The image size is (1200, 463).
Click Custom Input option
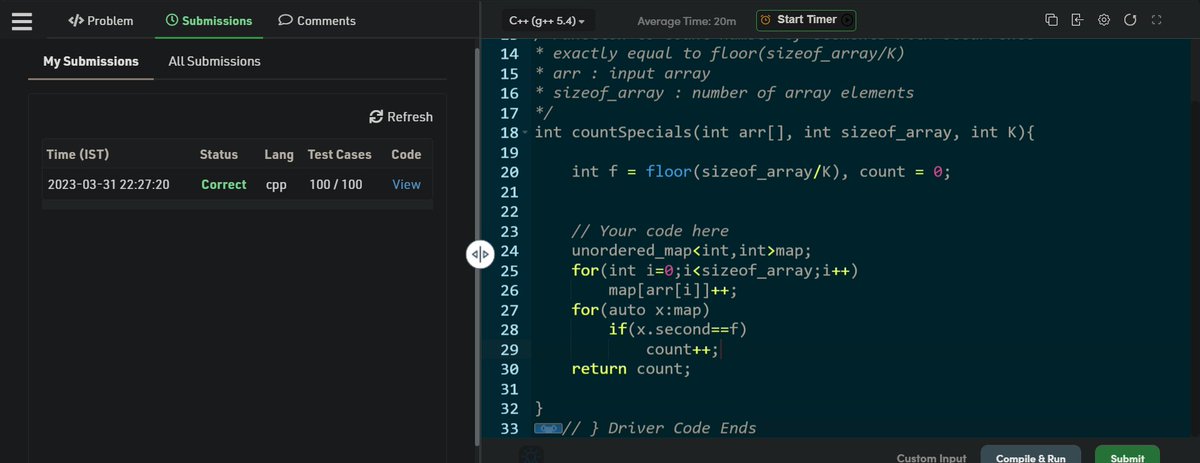click(931, 457)
